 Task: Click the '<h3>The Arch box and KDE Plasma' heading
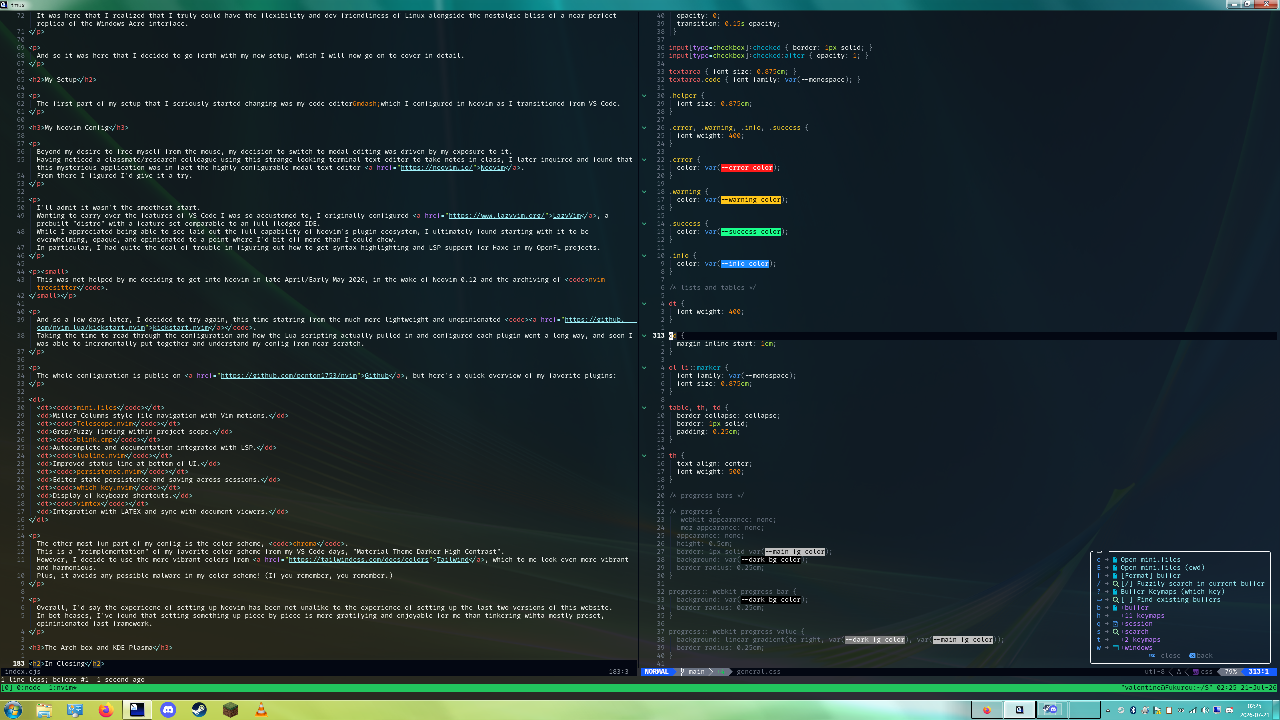tap(98, 648)
